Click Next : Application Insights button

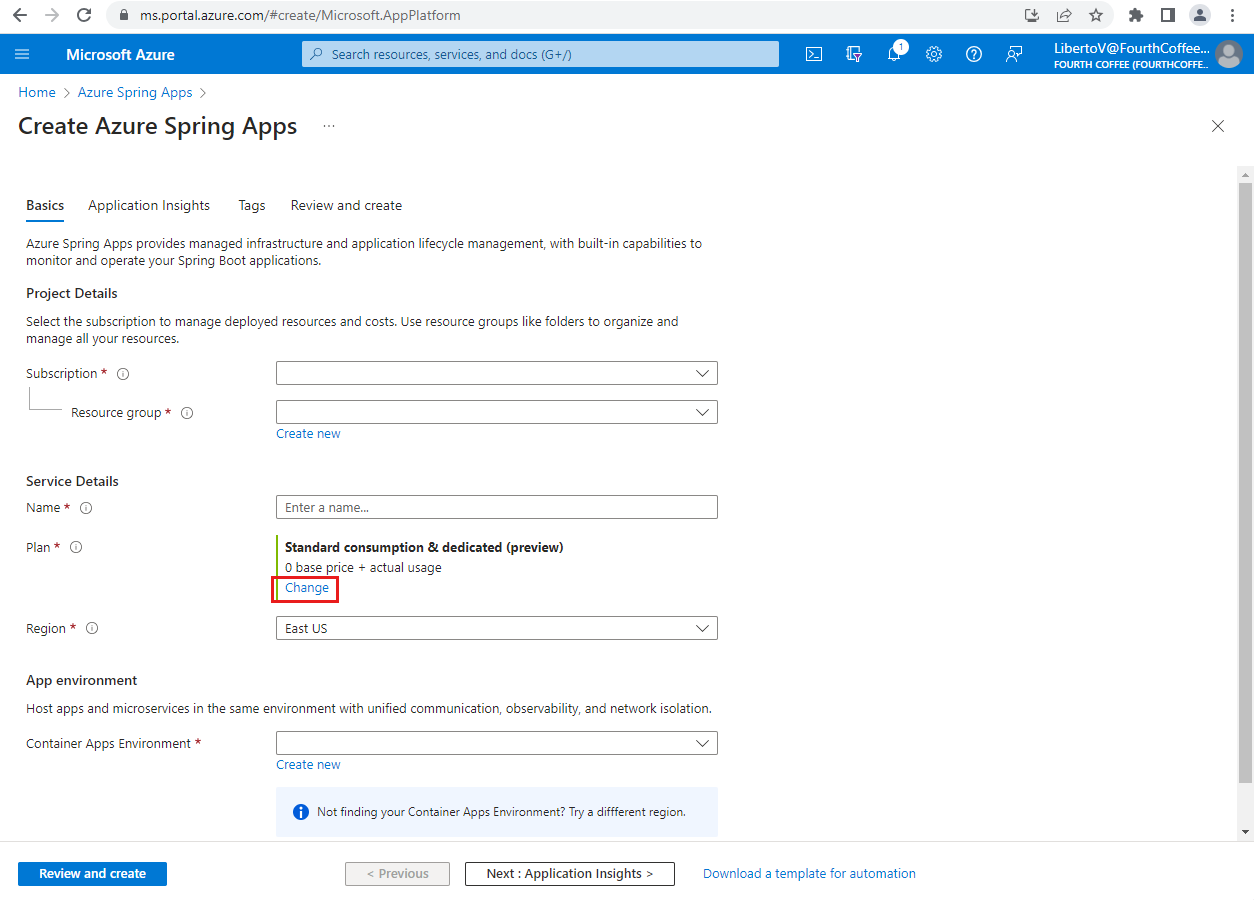click(570, 874)
